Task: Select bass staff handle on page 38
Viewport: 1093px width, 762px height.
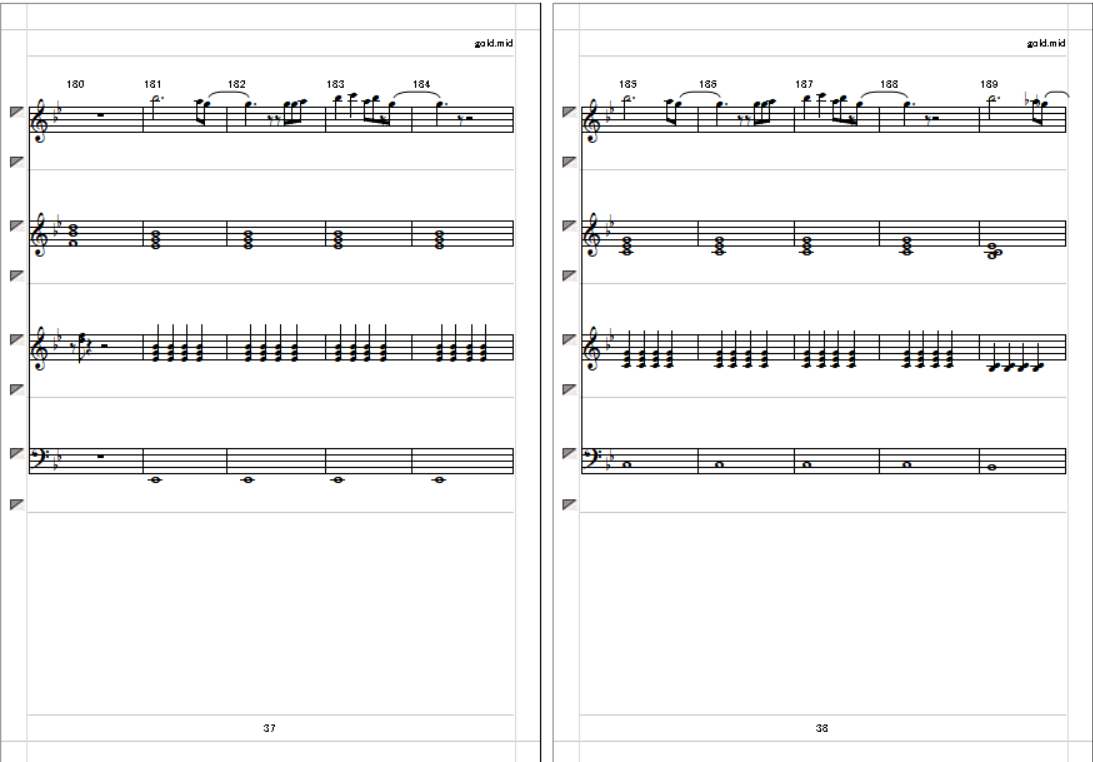Action: click(x=570, y=453)
